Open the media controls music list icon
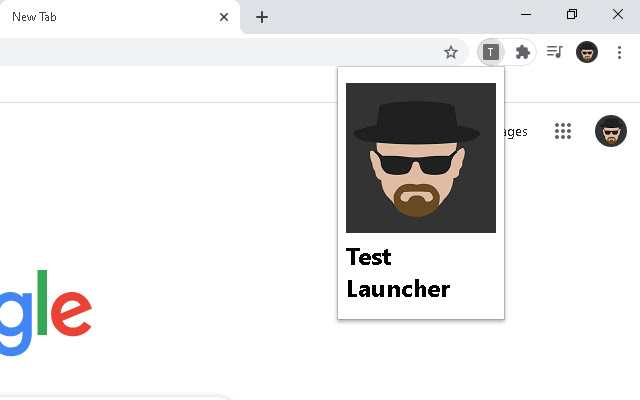 pos(554,52)
